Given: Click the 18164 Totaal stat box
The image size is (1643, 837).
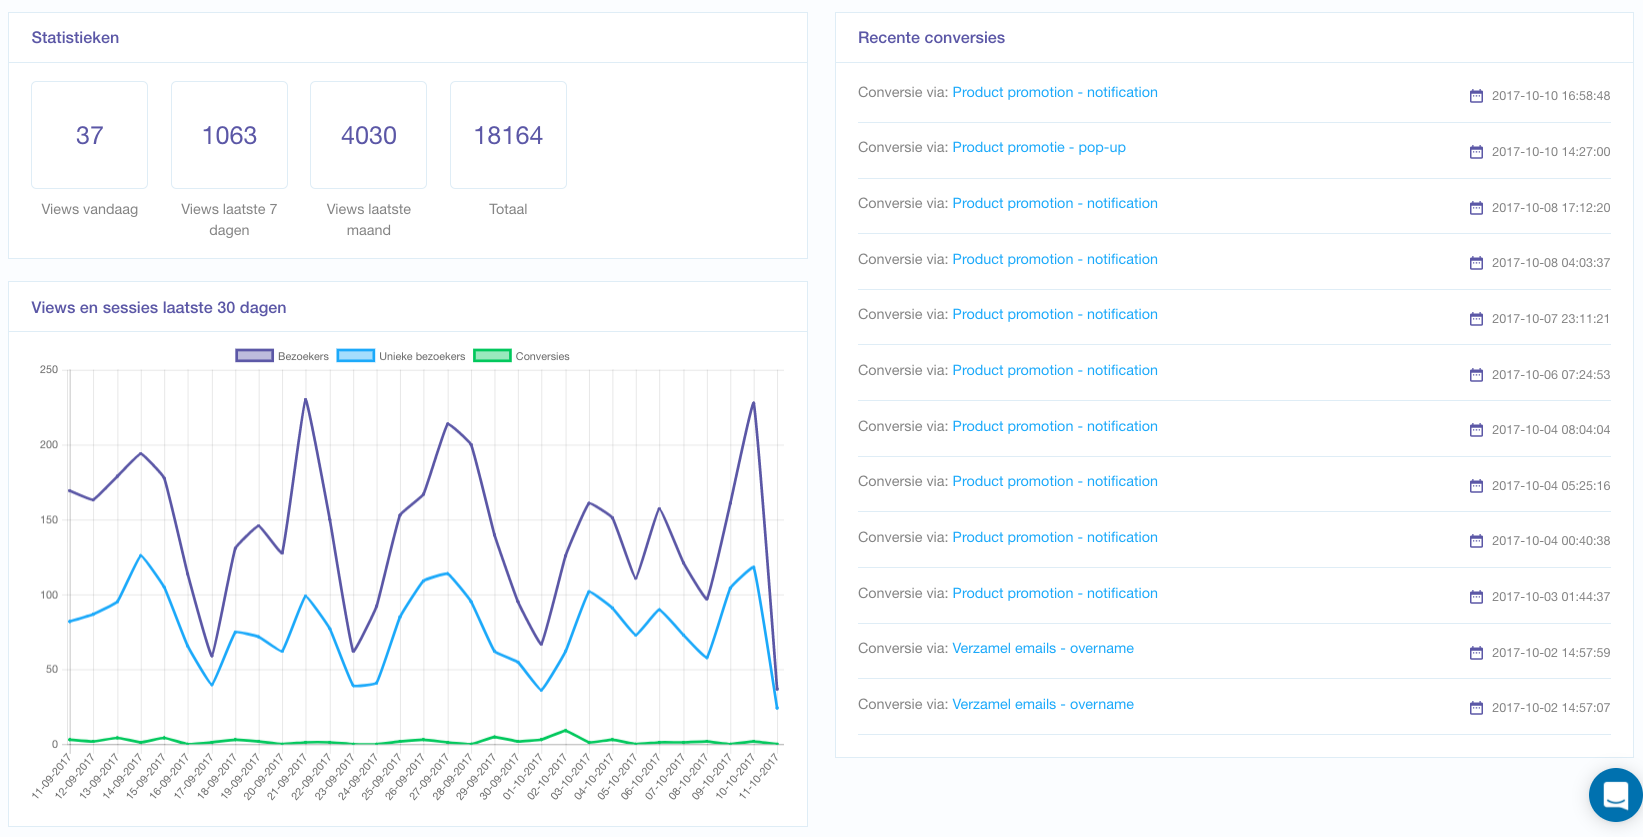Looking at the screenshot, I should (508, 135).
